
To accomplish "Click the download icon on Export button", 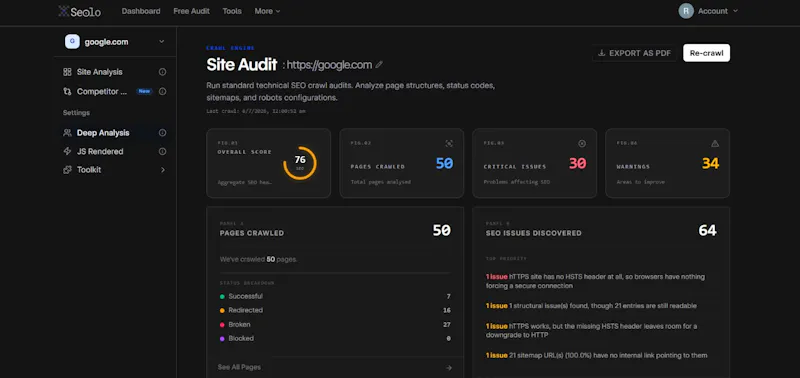I will (602, 53).
